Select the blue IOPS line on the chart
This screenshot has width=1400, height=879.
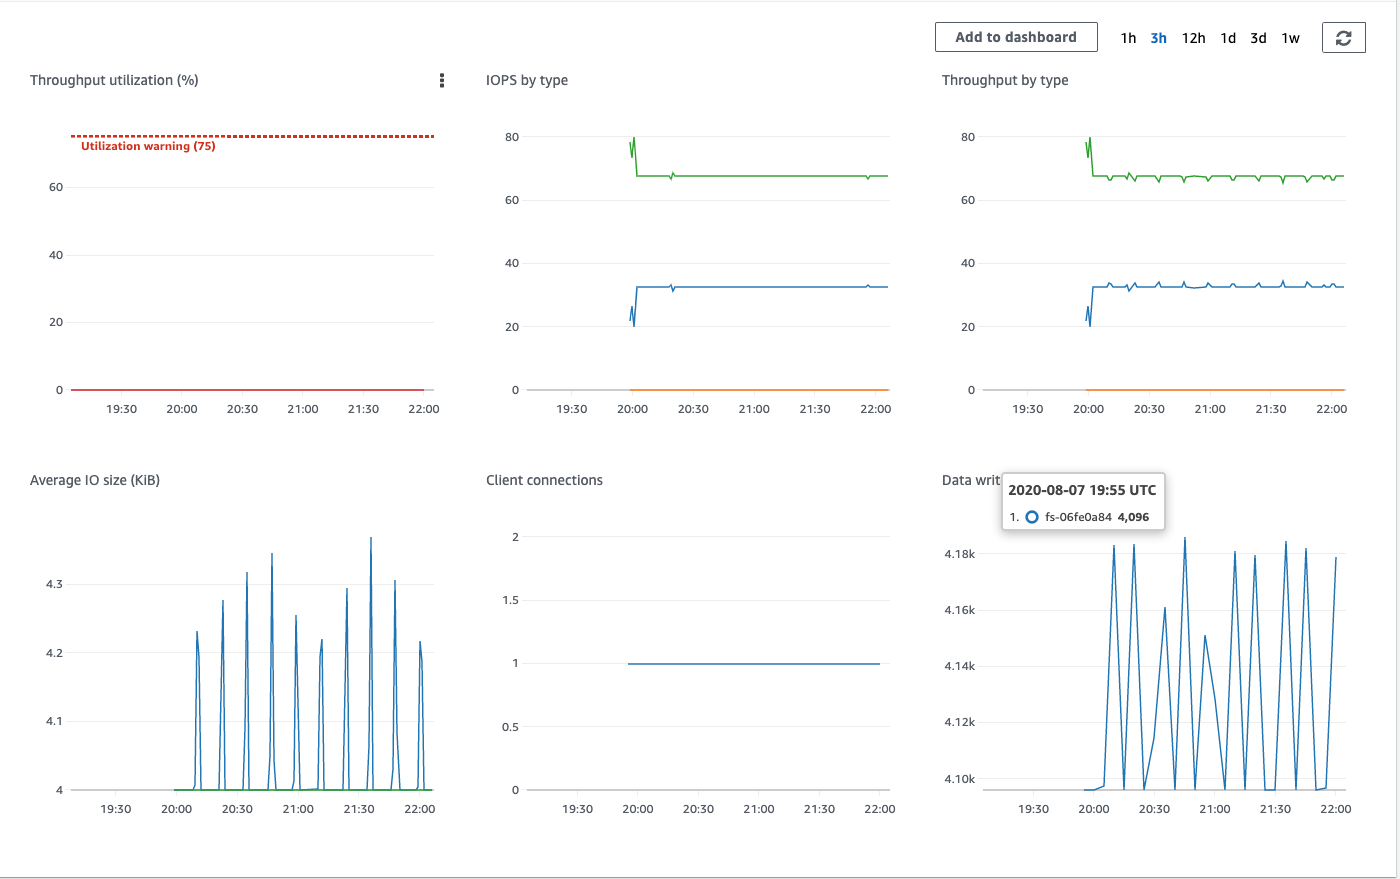[760, 286]
